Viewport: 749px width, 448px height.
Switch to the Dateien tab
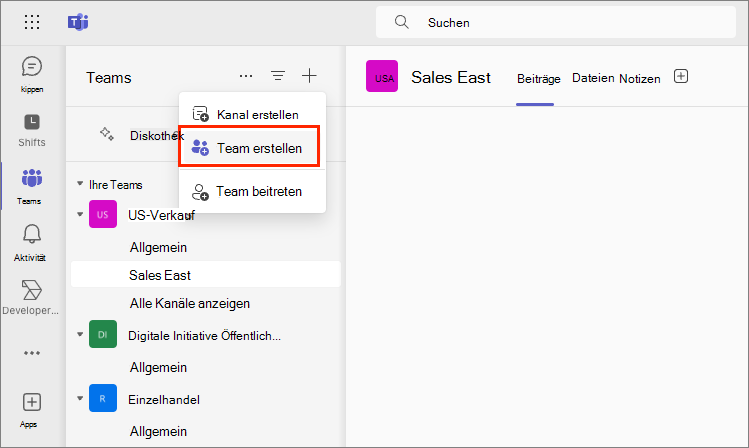click(x=593, y=78)
